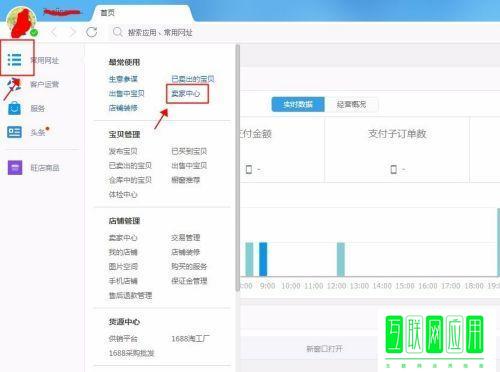Switch to the 实时数据 tab
Screen dimensions: 500x372
click(298, 104)
